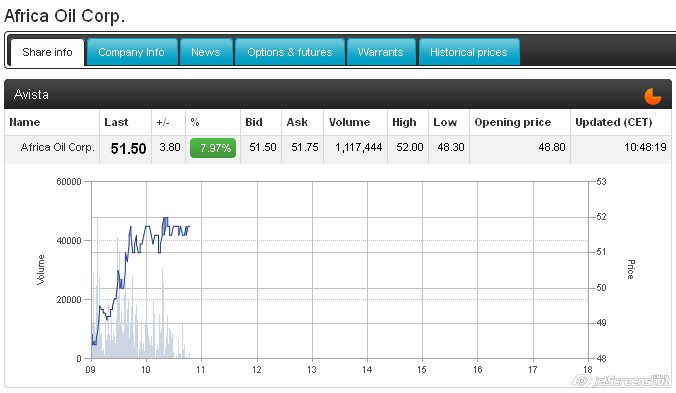Click the Avista section title
The image size is (676, 393).
(x=31, y=94)
